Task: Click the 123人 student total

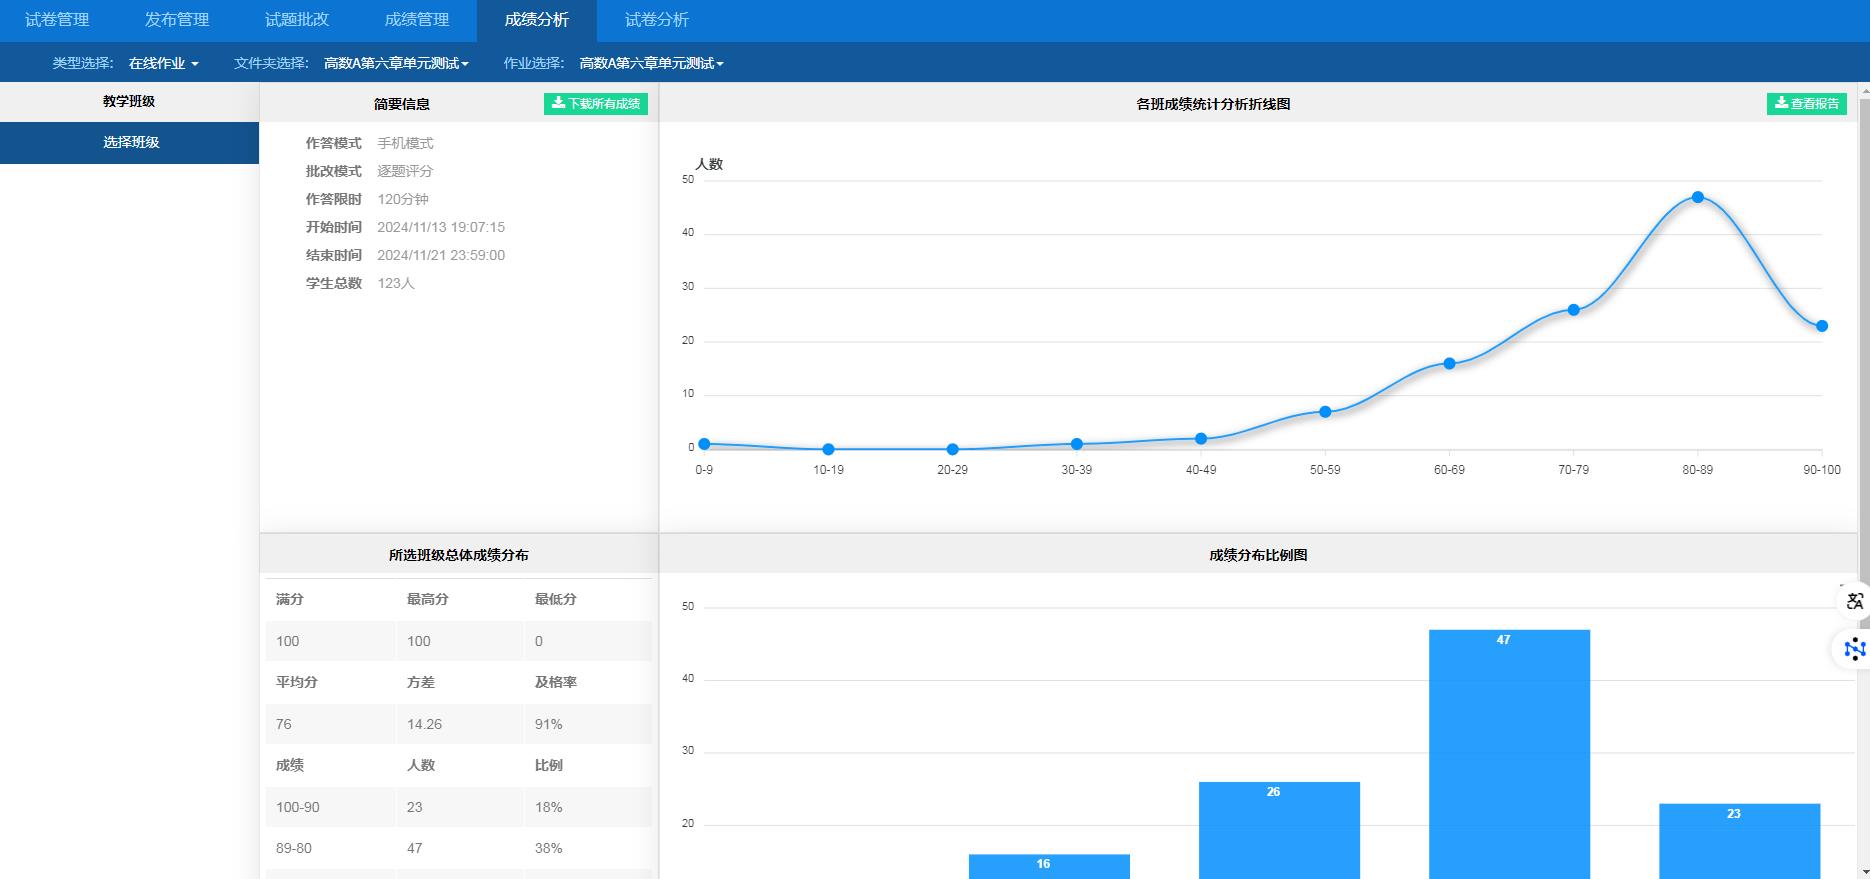Action: 396,283
